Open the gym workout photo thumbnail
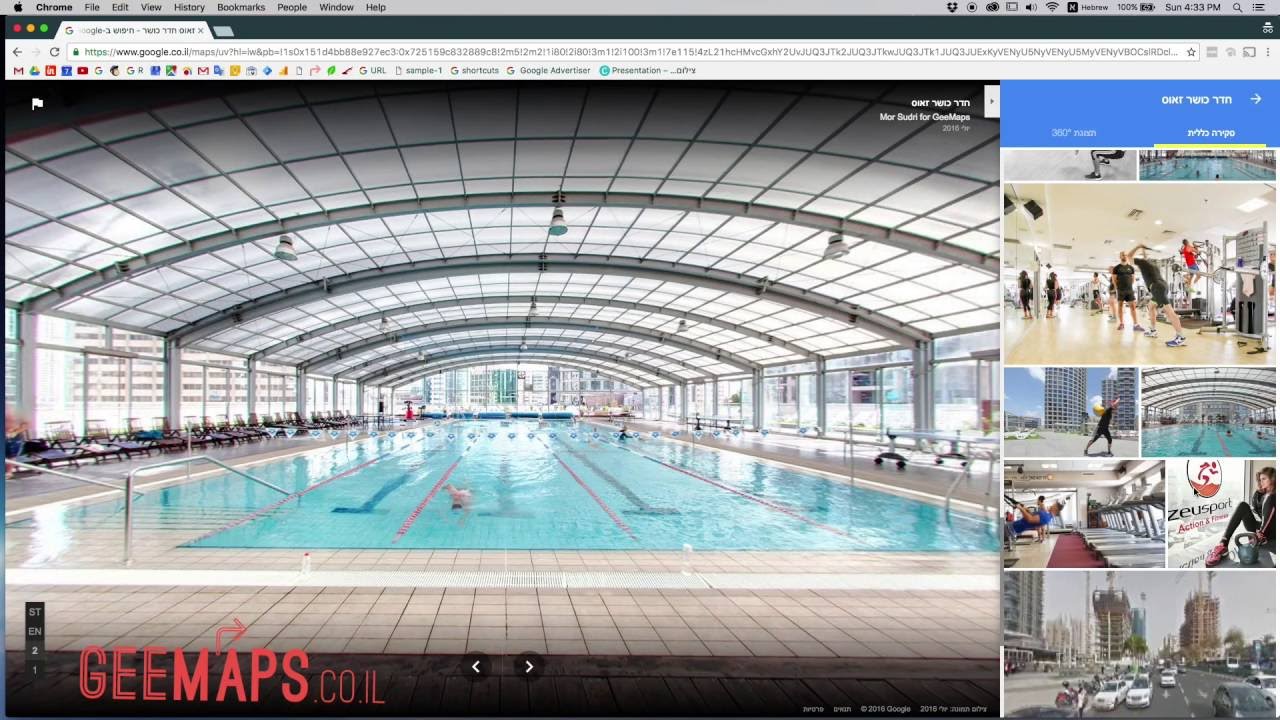The height and width of the screenshot is (720, 1280). pyautogui.click(x=1139, y=274)
